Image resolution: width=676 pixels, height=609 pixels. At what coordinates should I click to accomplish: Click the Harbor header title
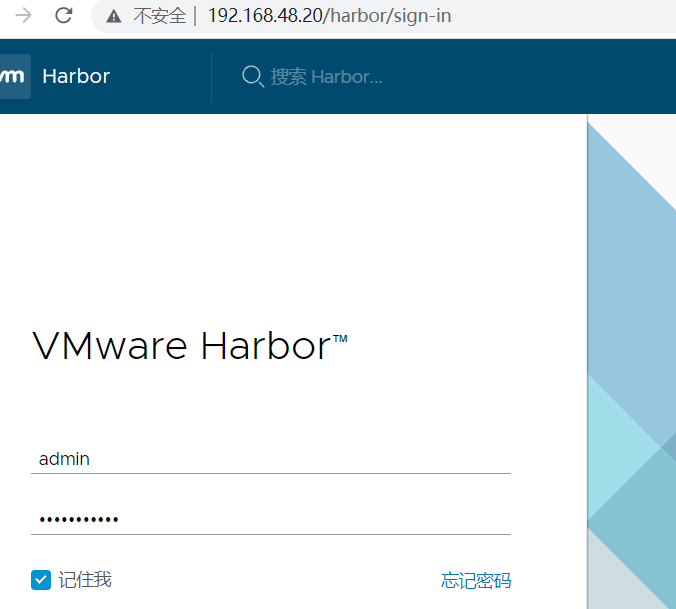pyautogui.click(x=76, y=76)
